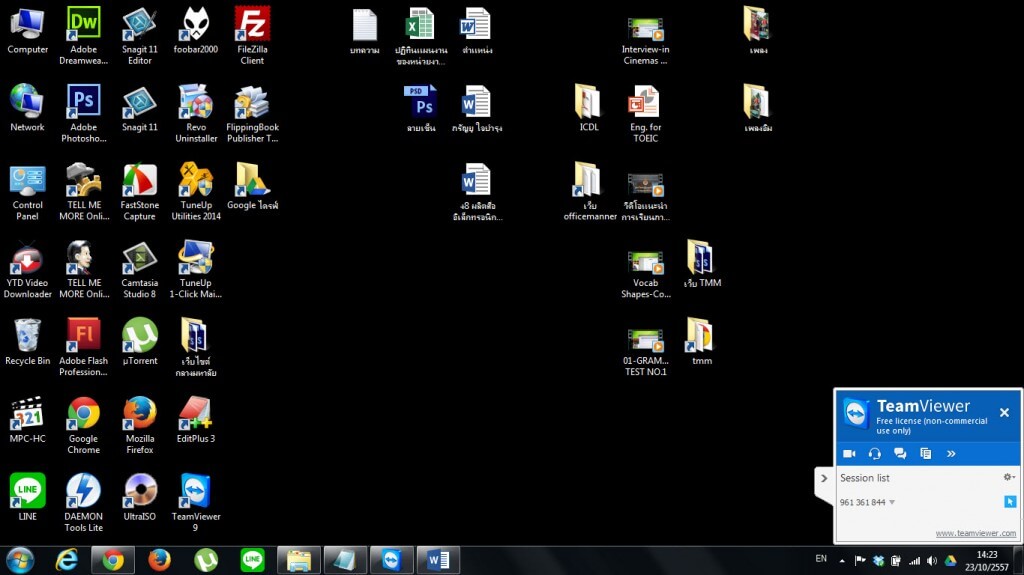This screenshot has width=1024, height=575.
Task: Open the Windows Start button
Action: pyautogui.click(x=20, y=561)
